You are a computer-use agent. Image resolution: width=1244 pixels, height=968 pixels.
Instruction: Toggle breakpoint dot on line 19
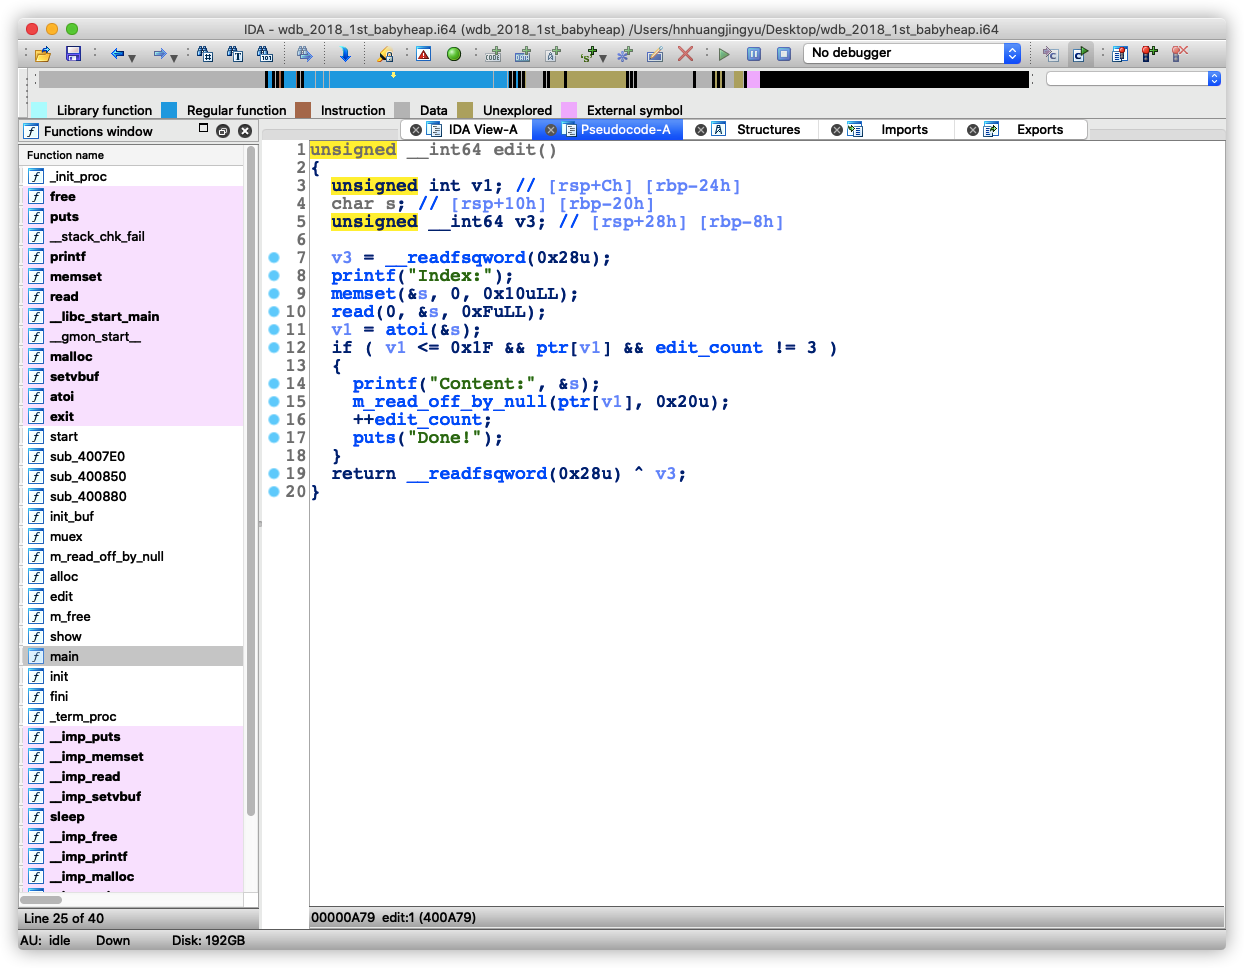[274, 474]
